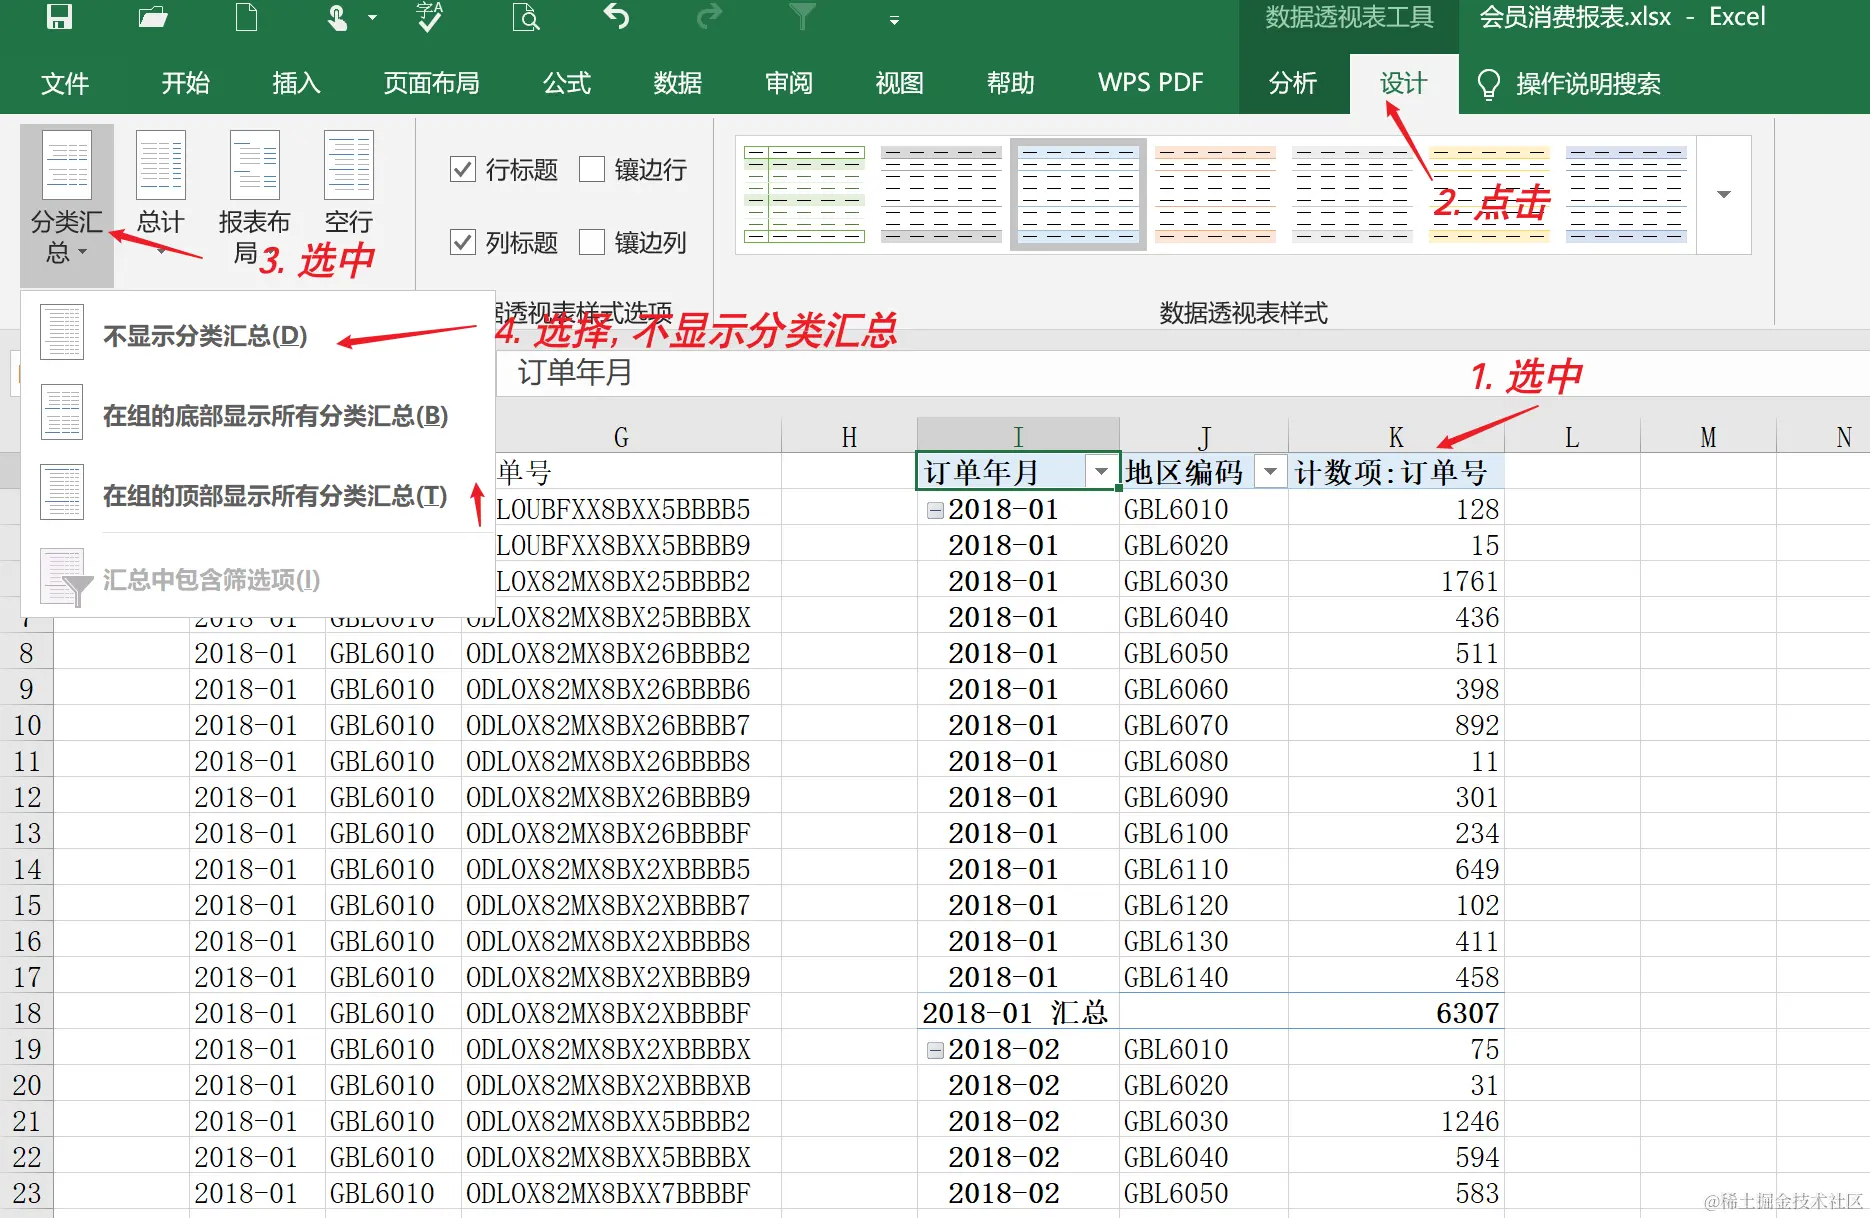Screen dimensions: 1870x1218
Task: Click the lightbulb 操作说明搜索 icon
Action: pos(1488,84)
